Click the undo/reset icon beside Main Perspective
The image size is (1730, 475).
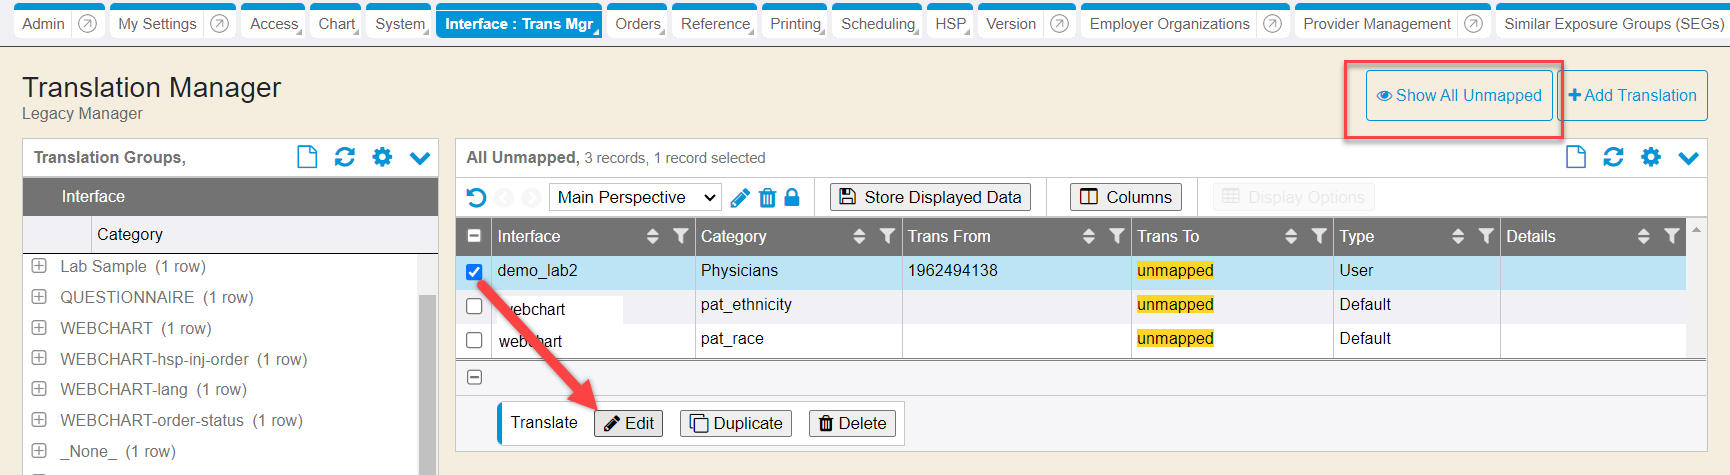click(476, 197)
